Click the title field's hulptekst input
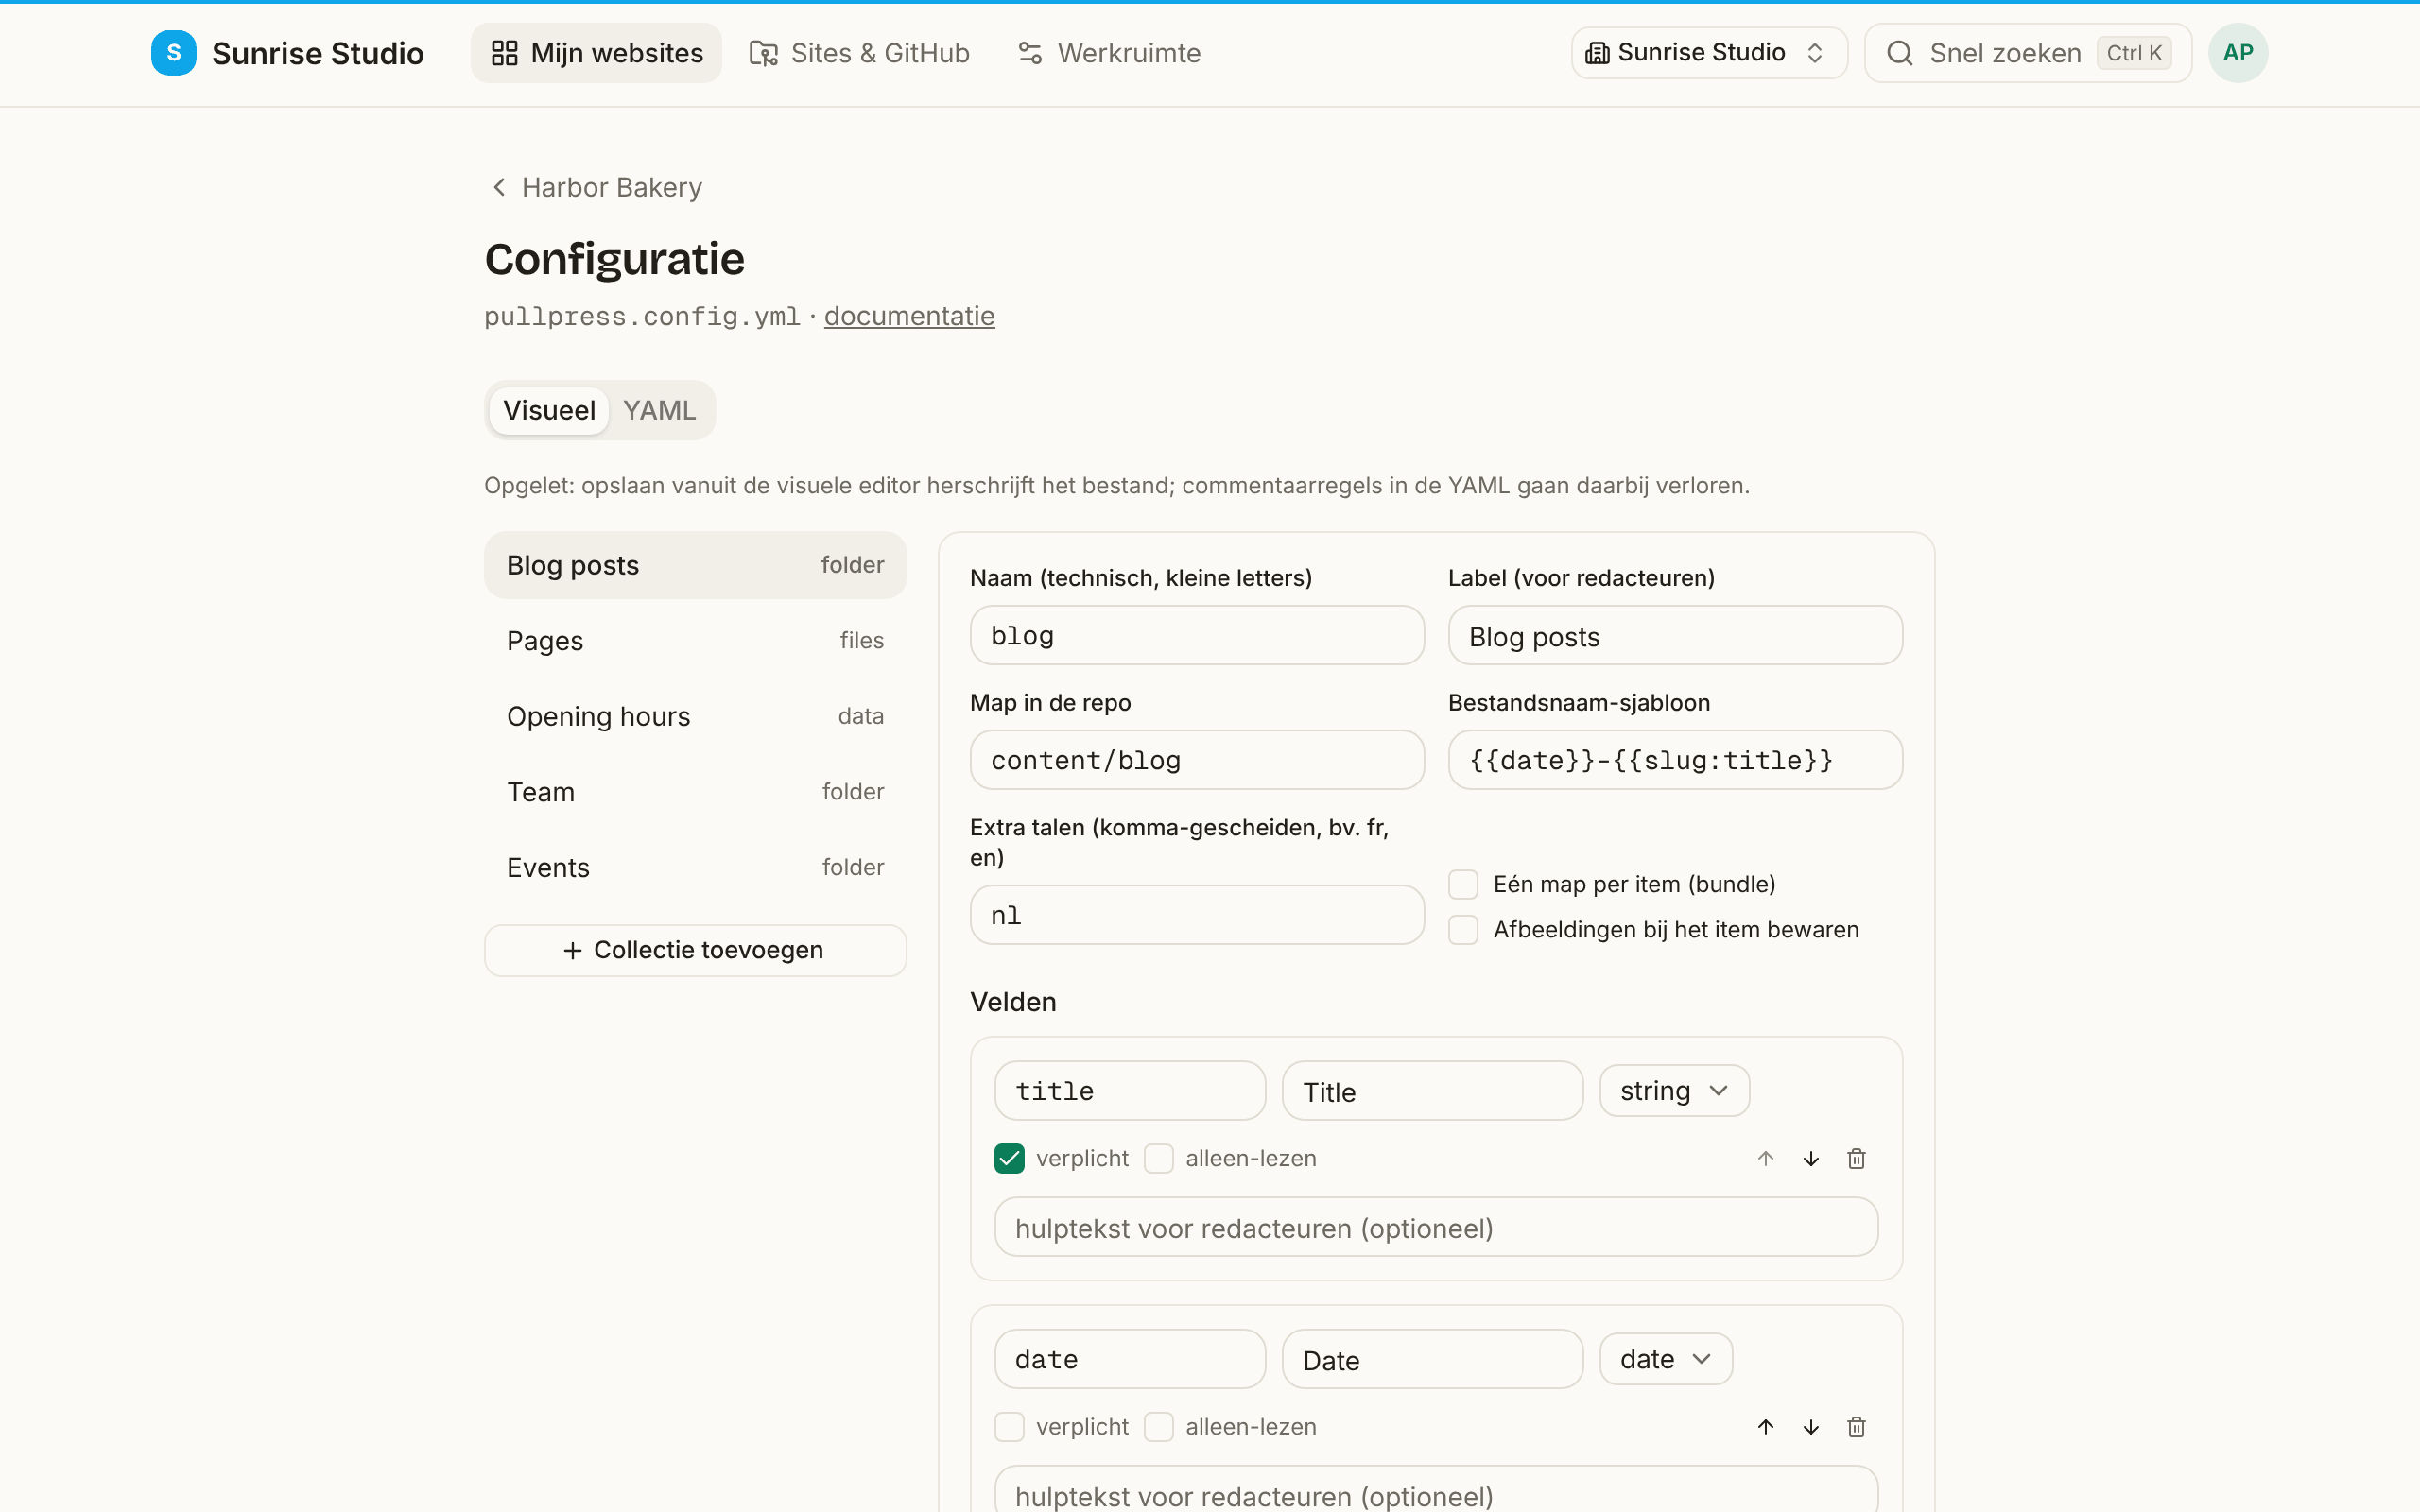The image size is (2420, 1512). click(1436, 1227)
